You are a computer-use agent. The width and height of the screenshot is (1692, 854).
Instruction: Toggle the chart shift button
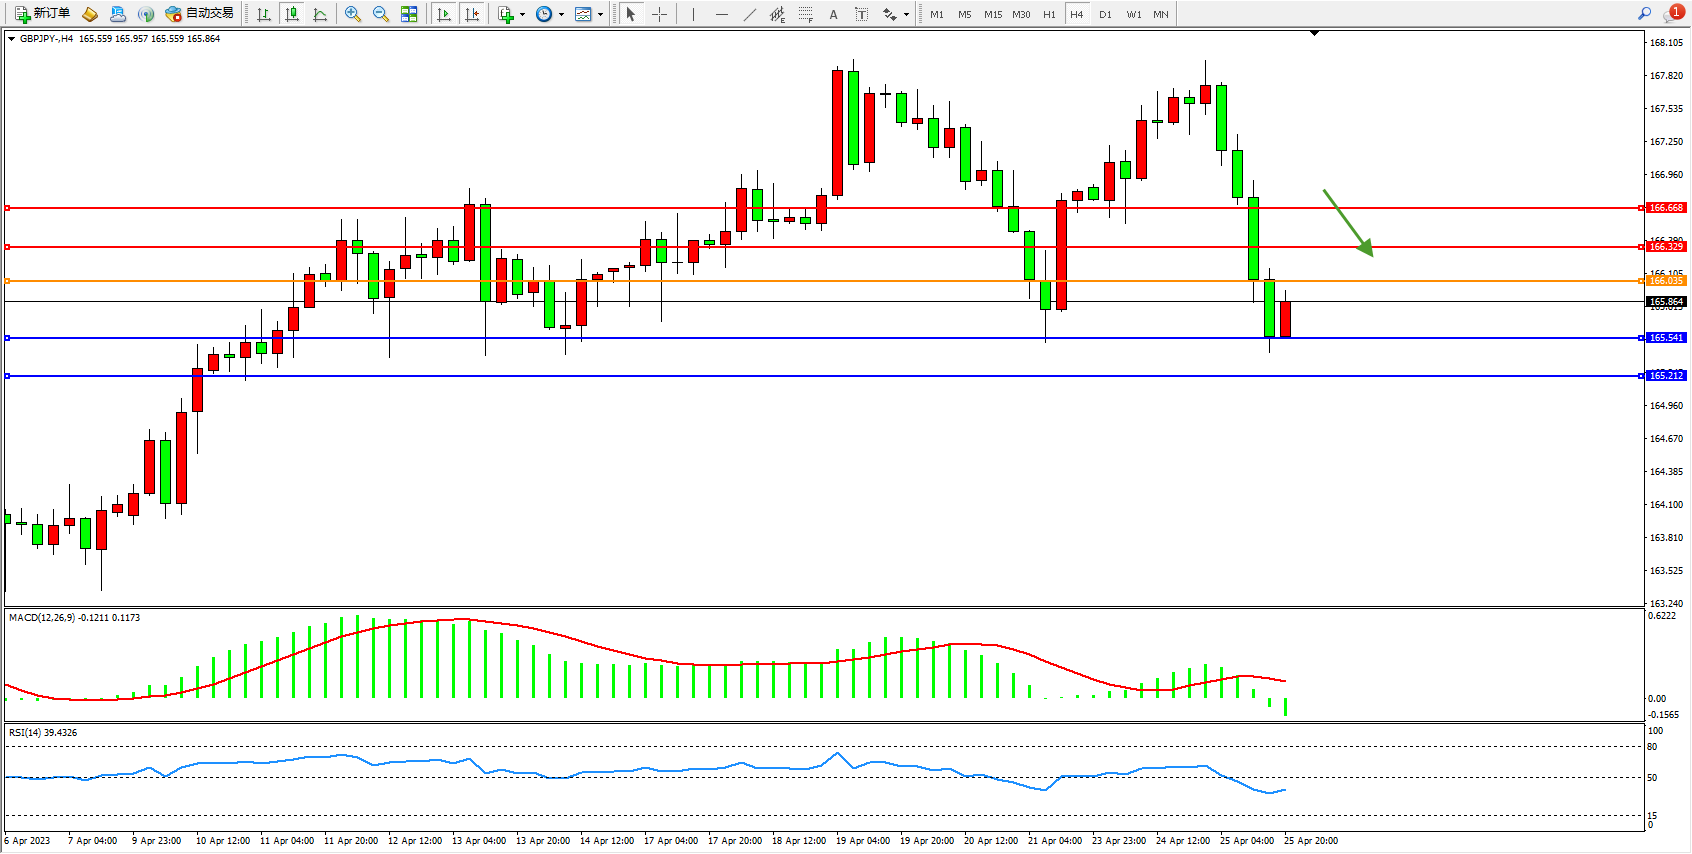[x=472, y=14]
